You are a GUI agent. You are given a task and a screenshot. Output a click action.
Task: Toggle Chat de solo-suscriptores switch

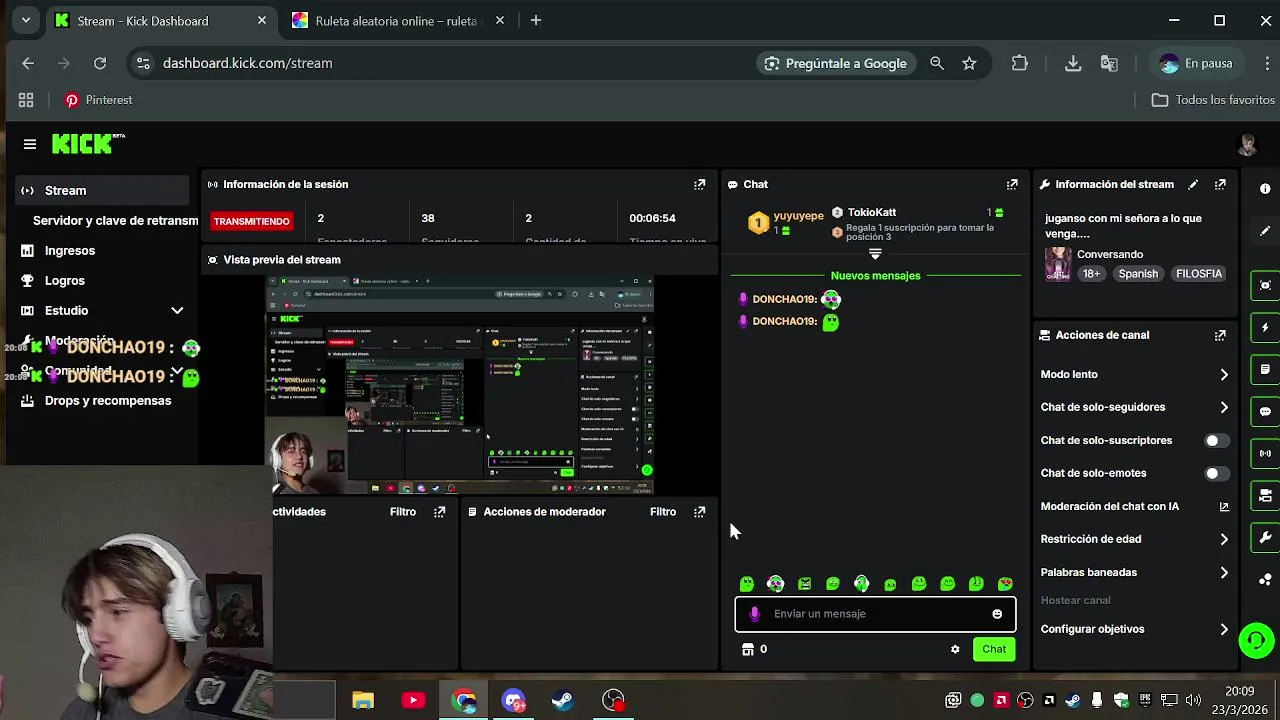1216,440
